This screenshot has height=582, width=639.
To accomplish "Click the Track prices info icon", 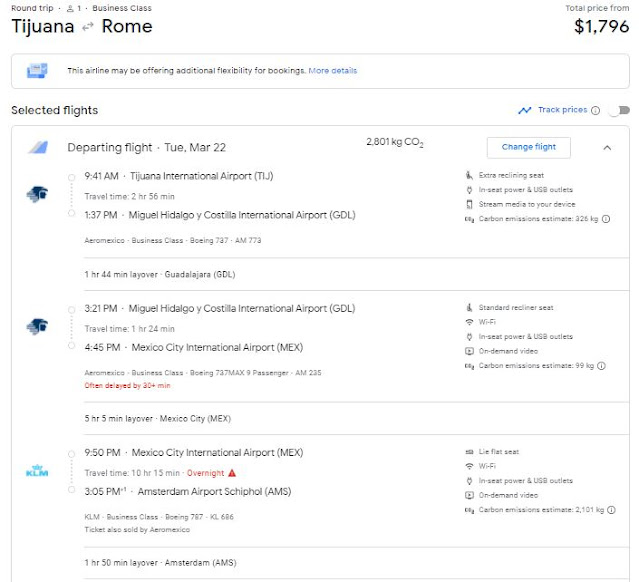I will pos(596,111).
